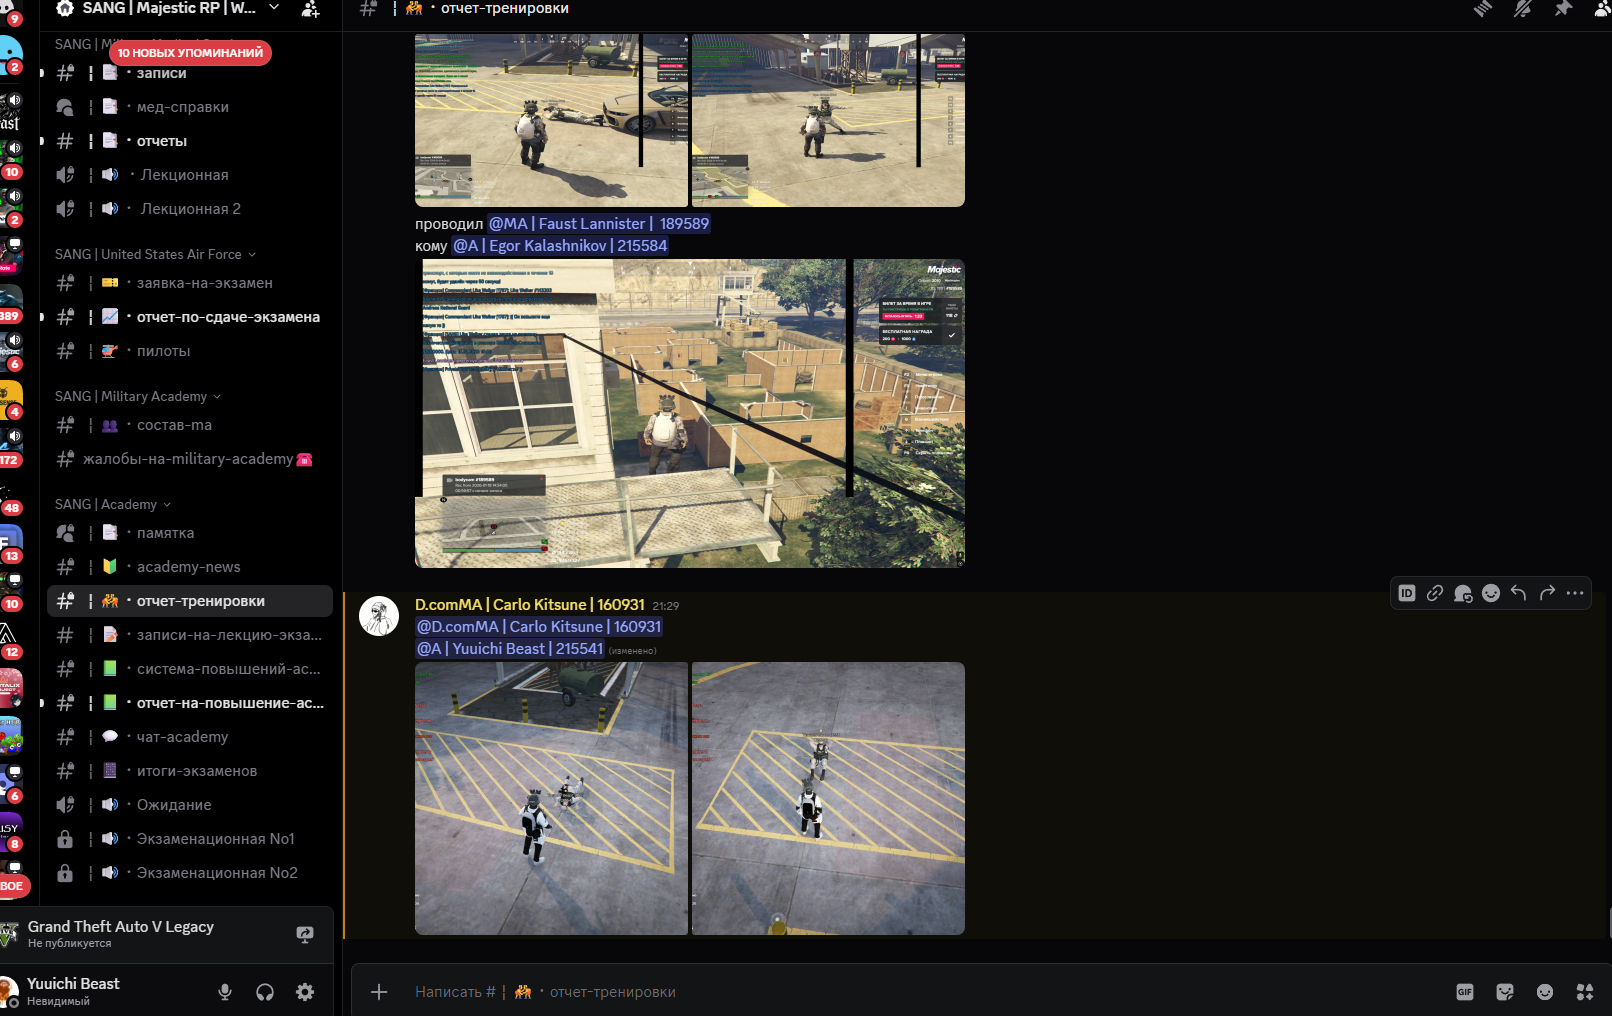Open the отчет-на-повышение-ac... channel
The height and width of the screenshot is (1016, 1612).
(x=190, y=703)
